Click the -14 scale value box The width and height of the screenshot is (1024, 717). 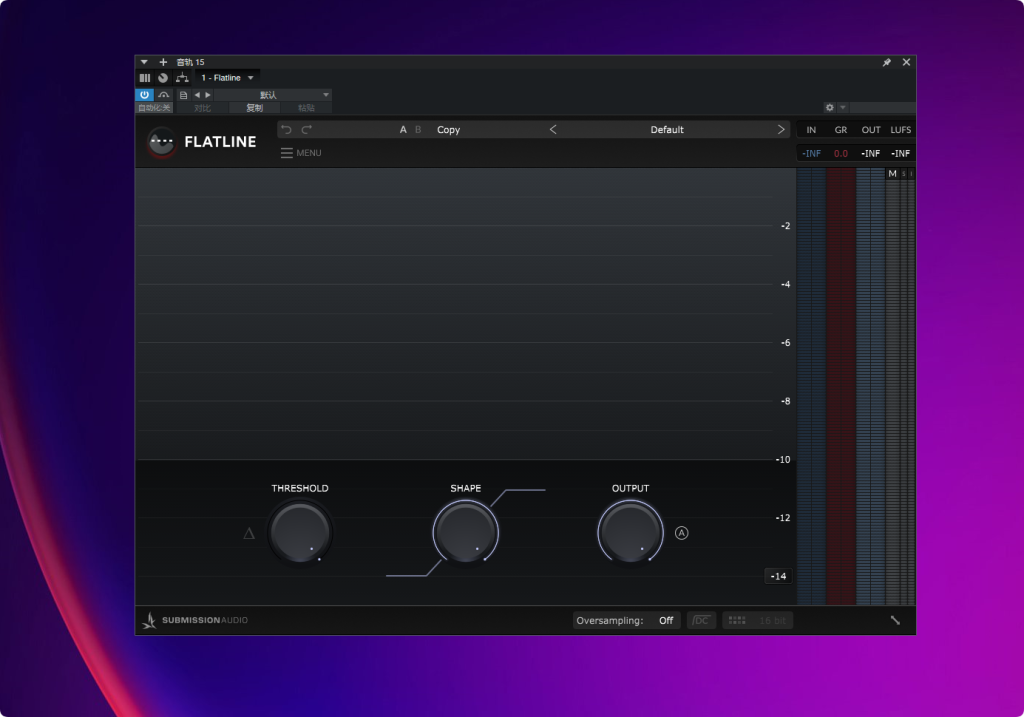click(778, 576)
